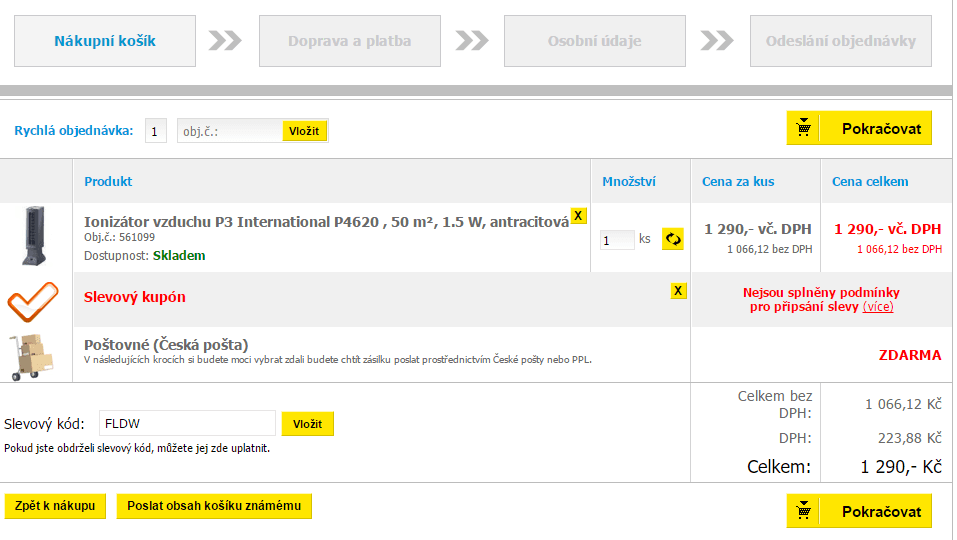The height and width of the screenshot is (540, 957).
Task: Click the ionizer product thumbnail image
Action: pos(34,236)
